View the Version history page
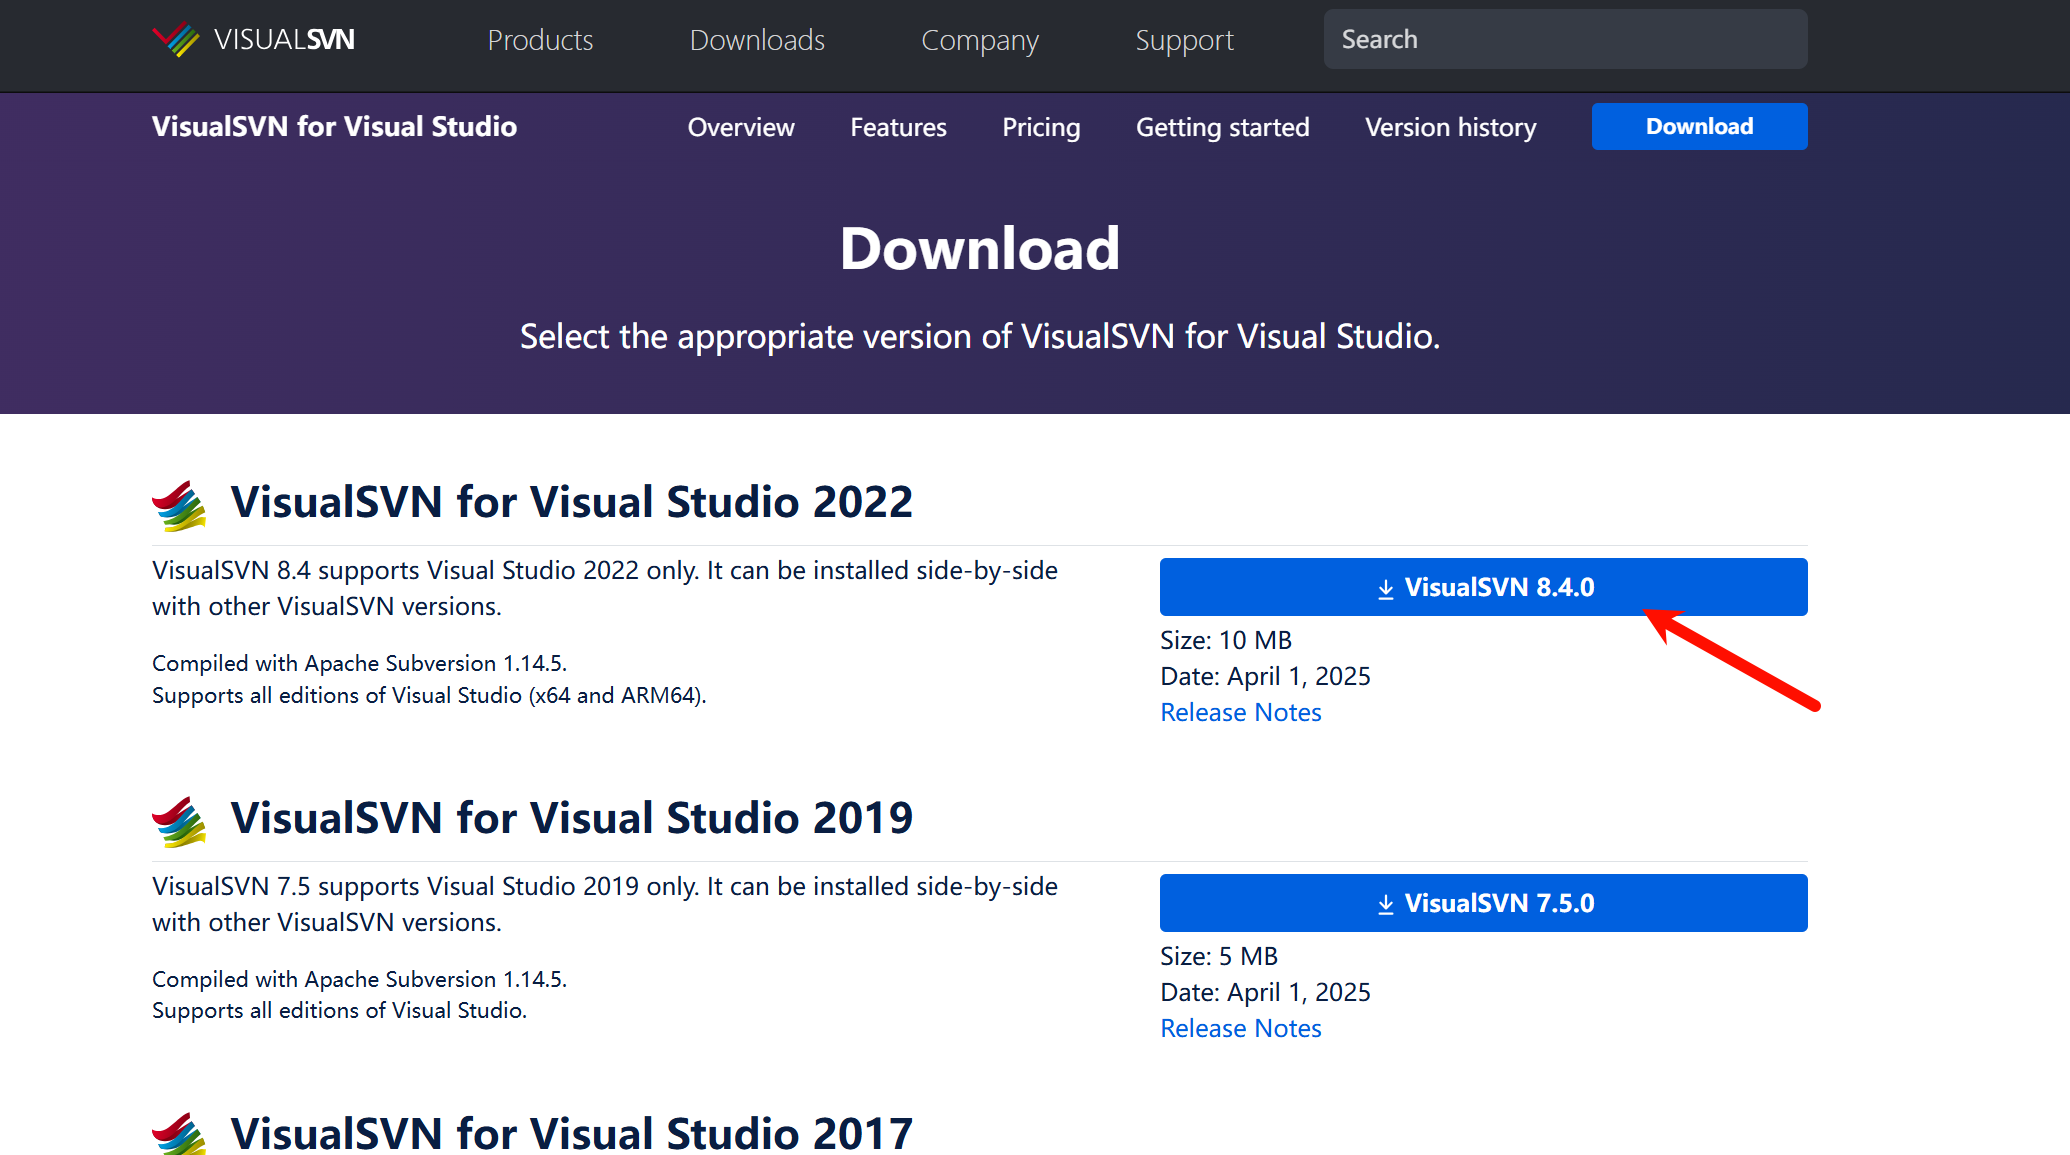2070x1155 pixels. pyautogui.click(x=1450, y=127)
